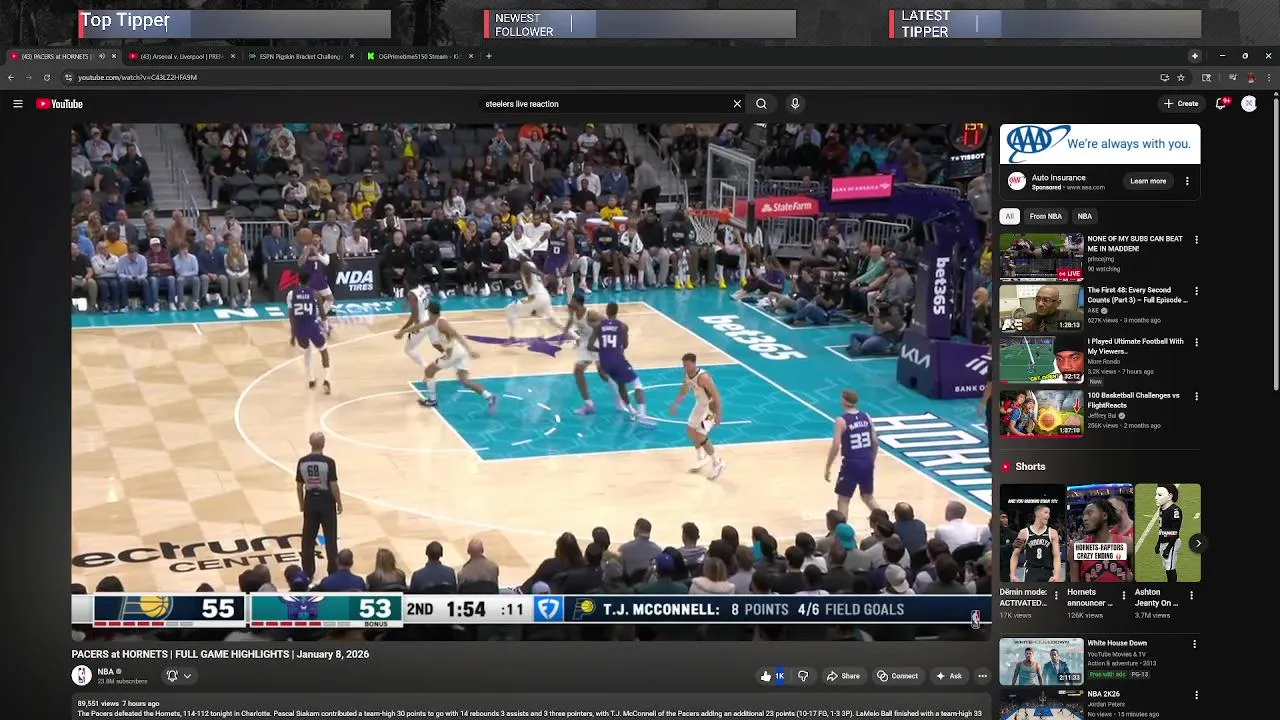Open options for The First 48 video
The width and height of the screenshot is (1280, 720).
1196,291
